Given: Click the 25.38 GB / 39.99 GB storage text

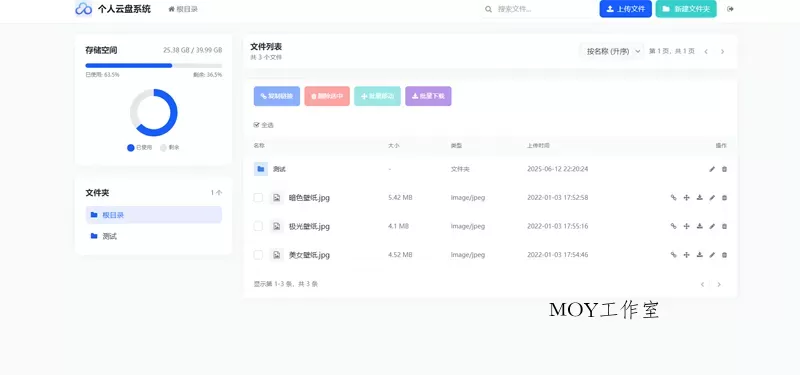Looking at the screenshot, I should coord(192,50).
